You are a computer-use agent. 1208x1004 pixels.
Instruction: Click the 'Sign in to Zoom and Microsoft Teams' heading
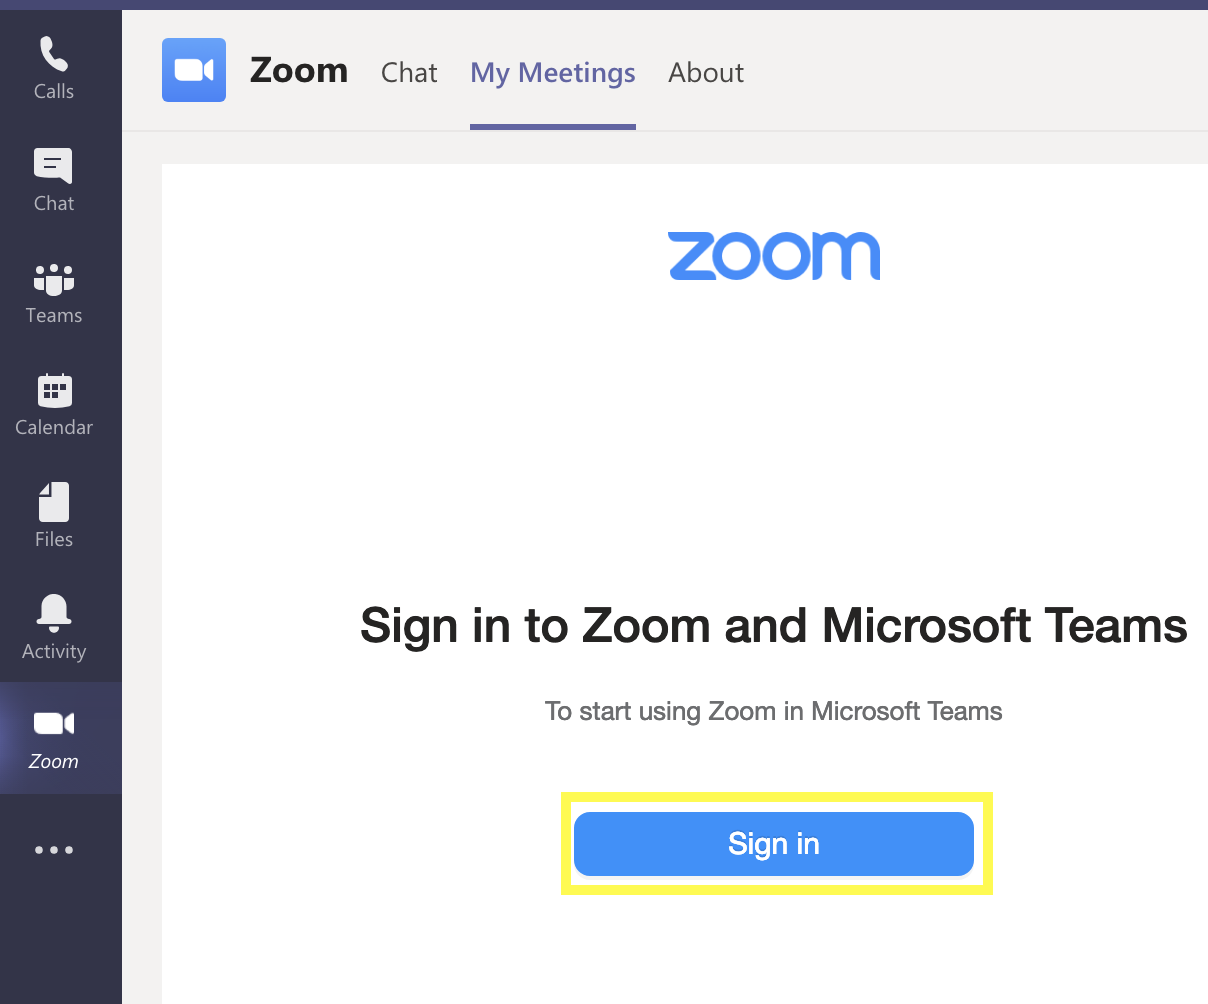tap(774, 626)
